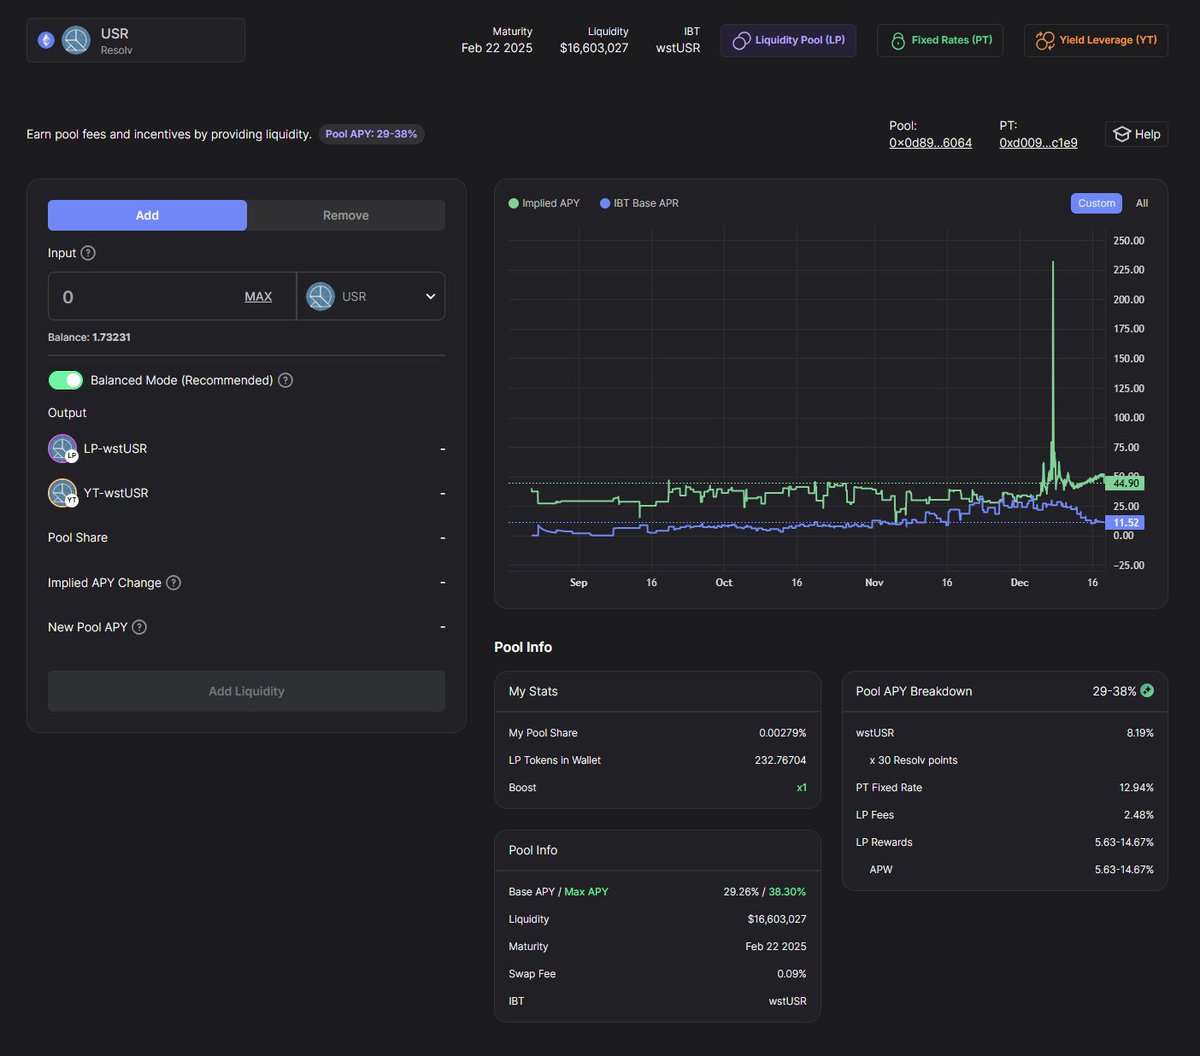
Task: Click the amount input field
Action: tap(172, 296)
